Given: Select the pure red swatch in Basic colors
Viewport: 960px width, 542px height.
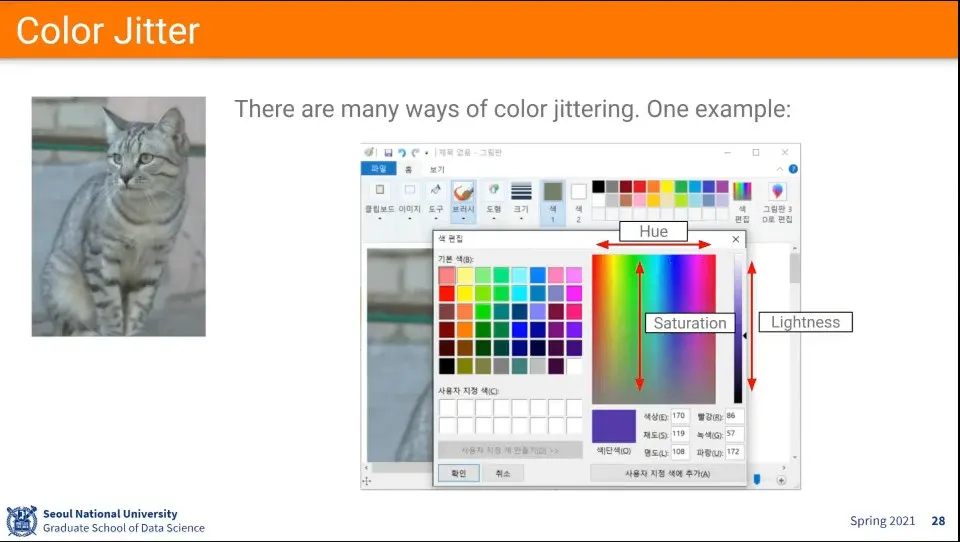Looking at the screenshot, I should point(447,293).
